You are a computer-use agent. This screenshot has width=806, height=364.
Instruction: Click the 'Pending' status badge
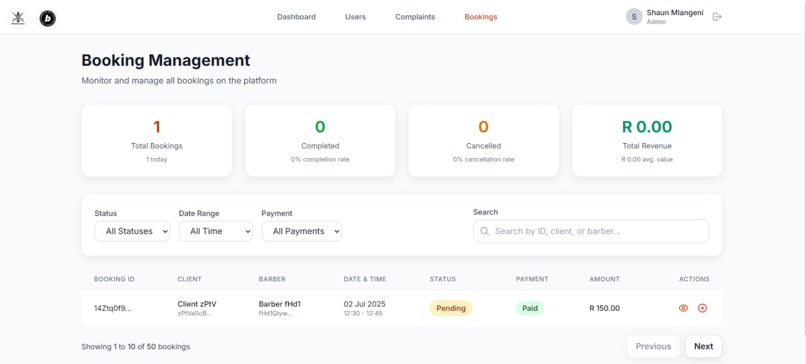pyautogui.click(x=451, y=308)
